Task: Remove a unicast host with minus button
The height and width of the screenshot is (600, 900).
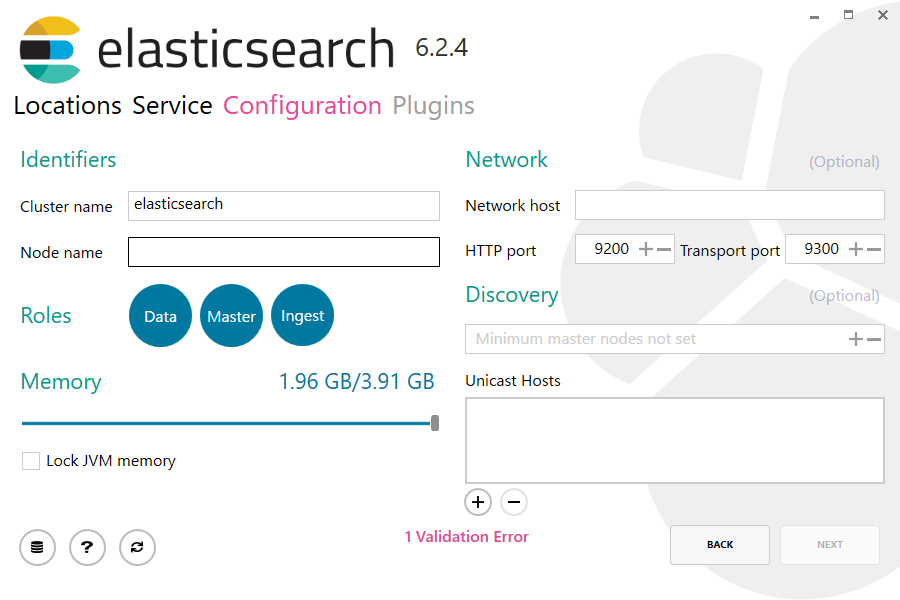Action: [x=514, y=502]
